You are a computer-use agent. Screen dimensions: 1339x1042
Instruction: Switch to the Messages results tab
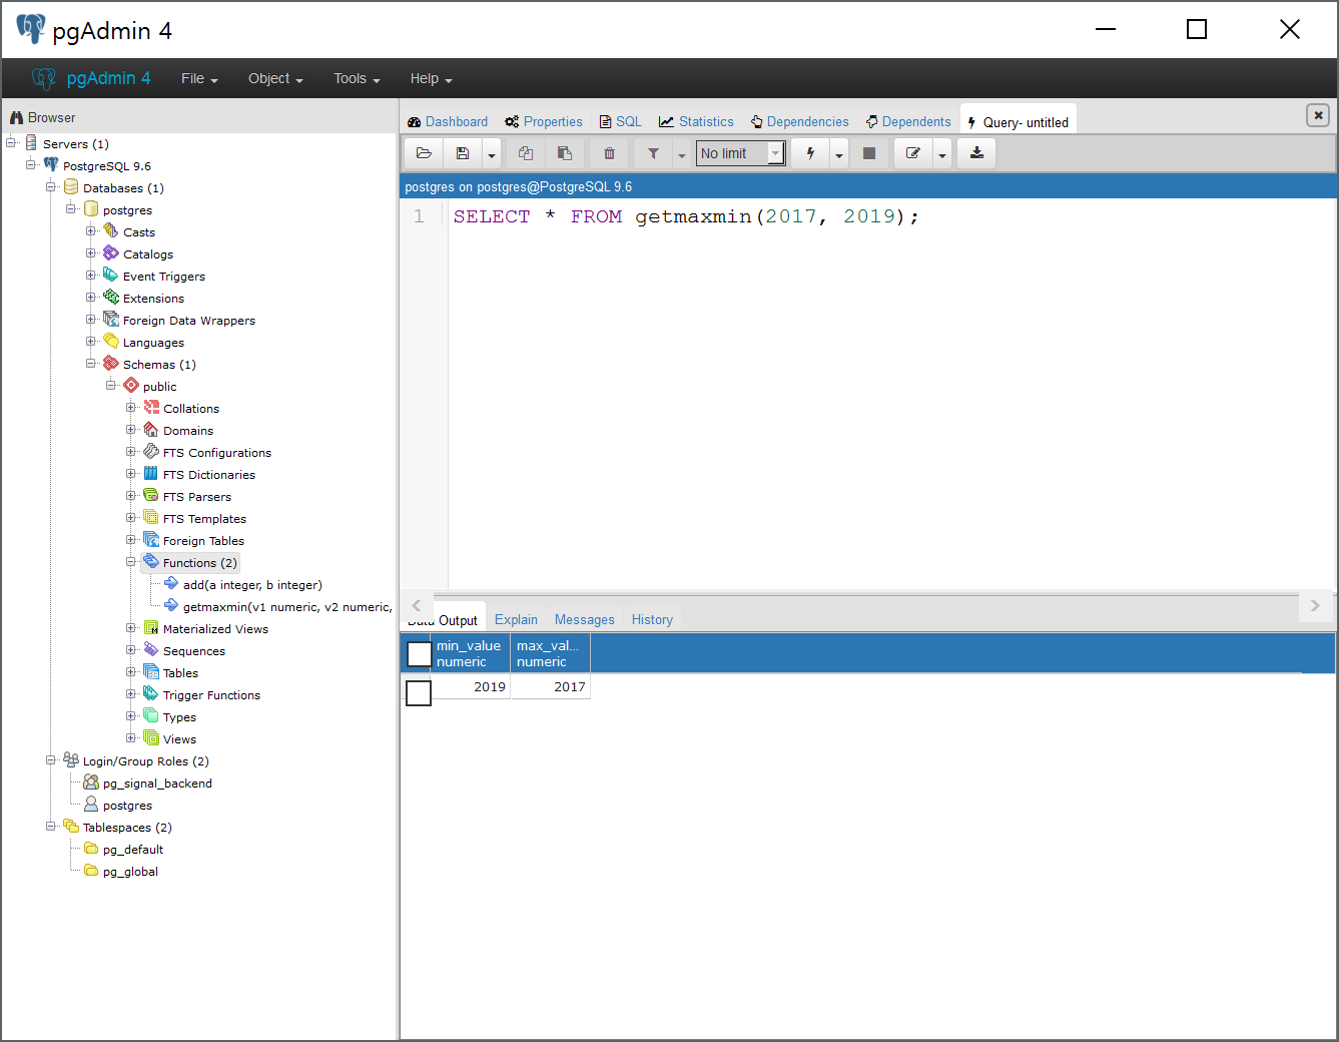pos(585,620)
